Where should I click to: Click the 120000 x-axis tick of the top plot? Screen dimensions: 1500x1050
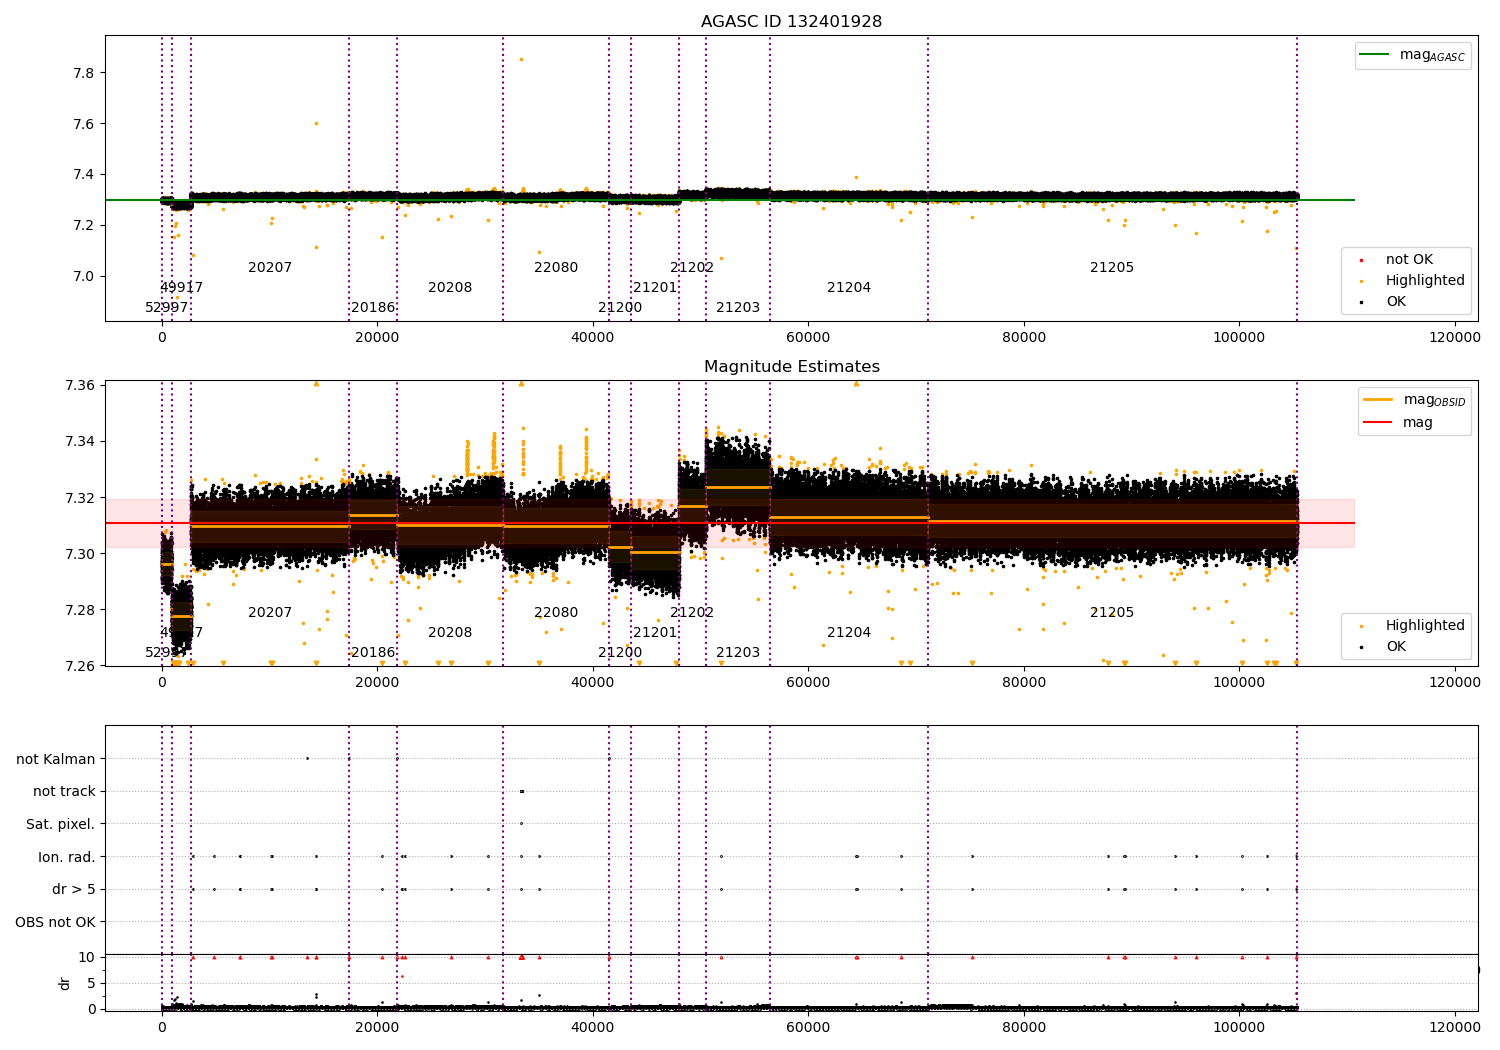click(1455, 338)
